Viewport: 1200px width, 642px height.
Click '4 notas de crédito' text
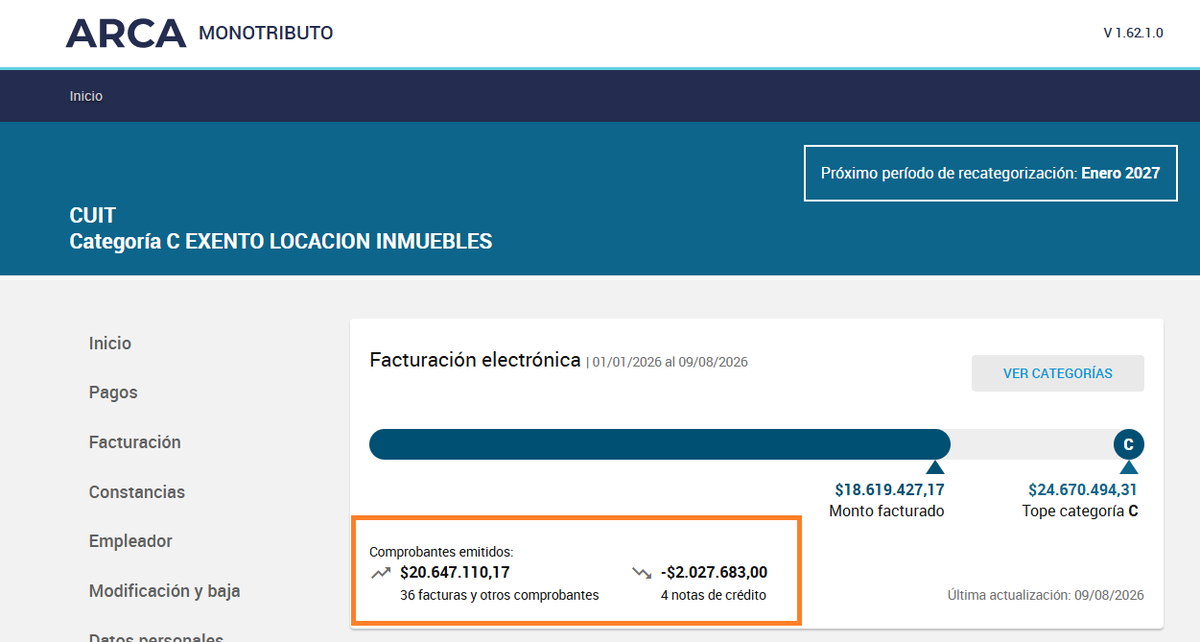(714, 595)
